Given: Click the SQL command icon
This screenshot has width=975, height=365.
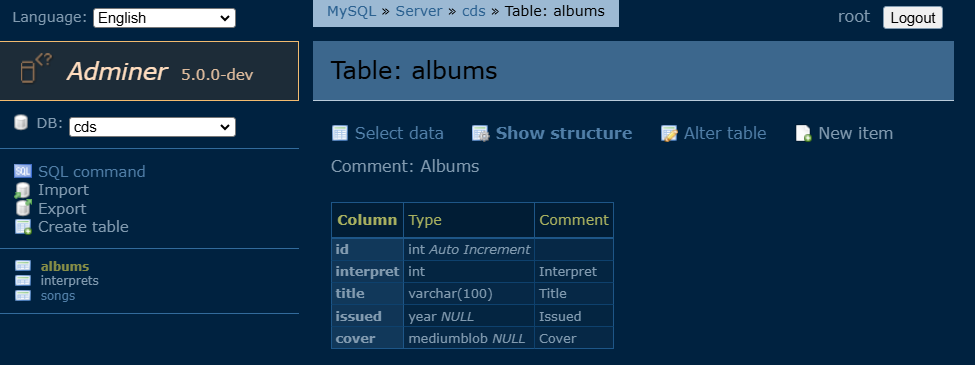Looking at the screenshot, I should coord(22,171).
